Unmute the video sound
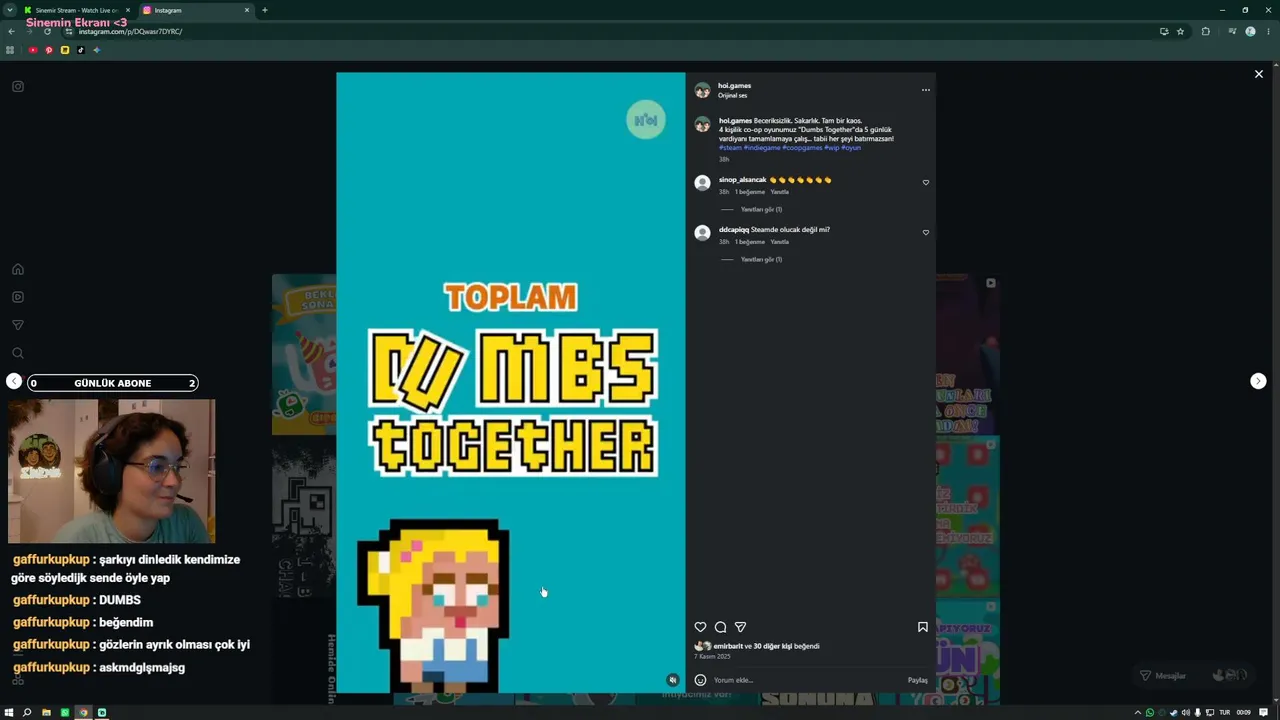 pyautogui.click(x=672, y=680)
